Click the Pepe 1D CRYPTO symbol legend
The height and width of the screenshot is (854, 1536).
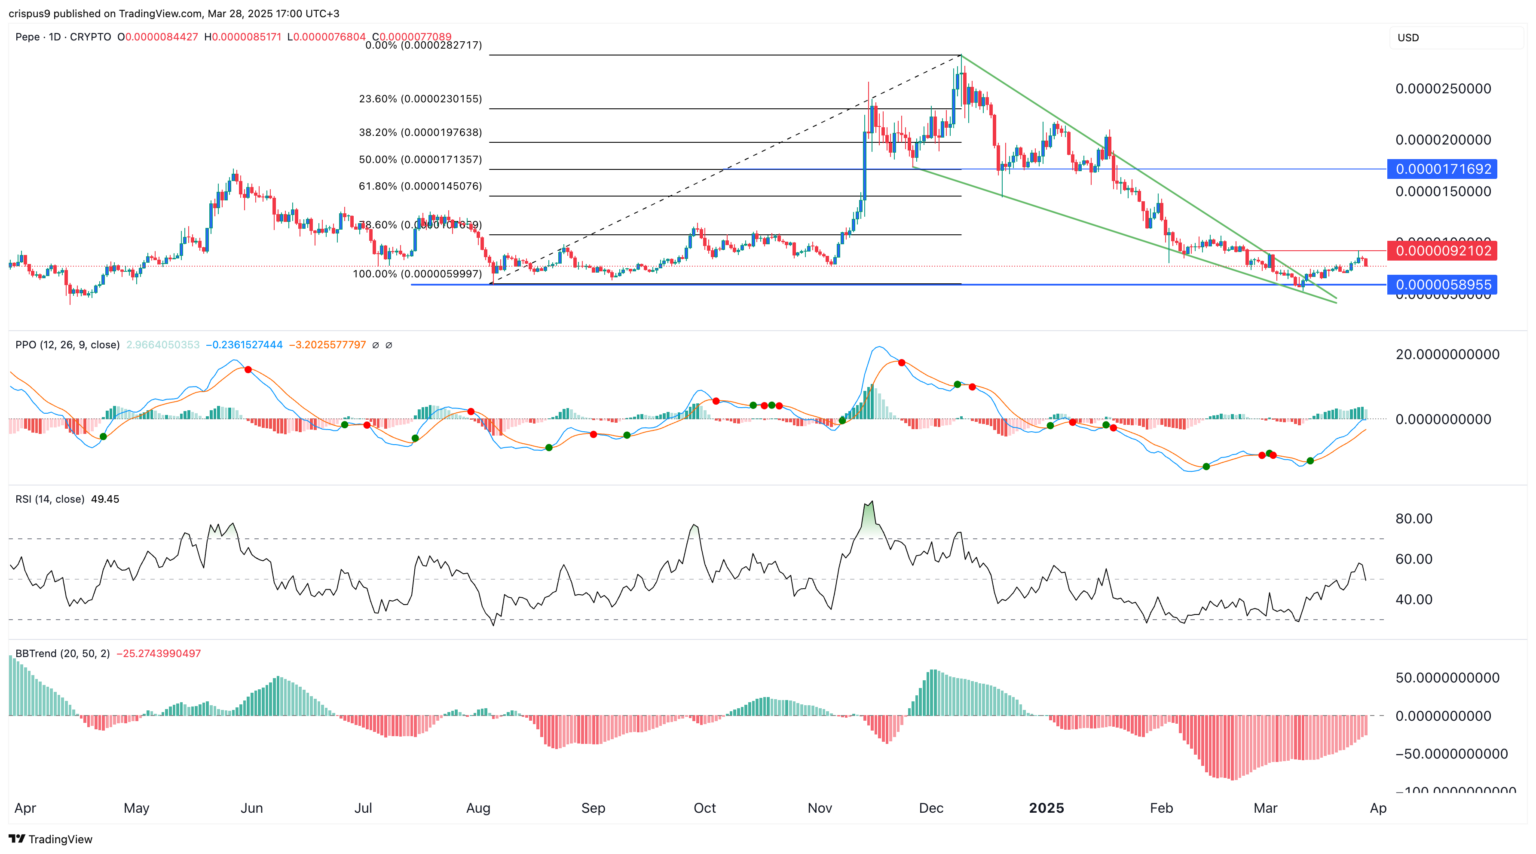tap(63, 37)
